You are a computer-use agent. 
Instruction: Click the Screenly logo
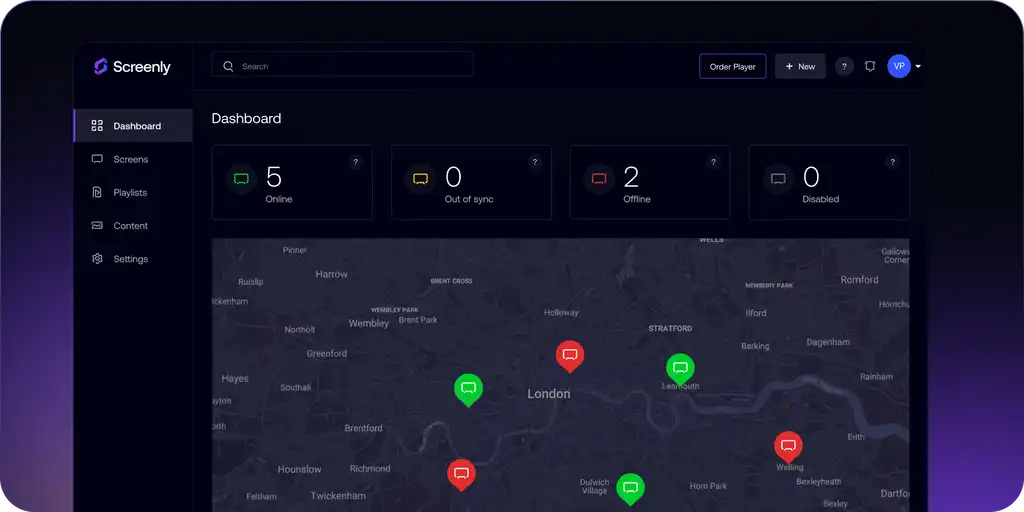(132, 67)
